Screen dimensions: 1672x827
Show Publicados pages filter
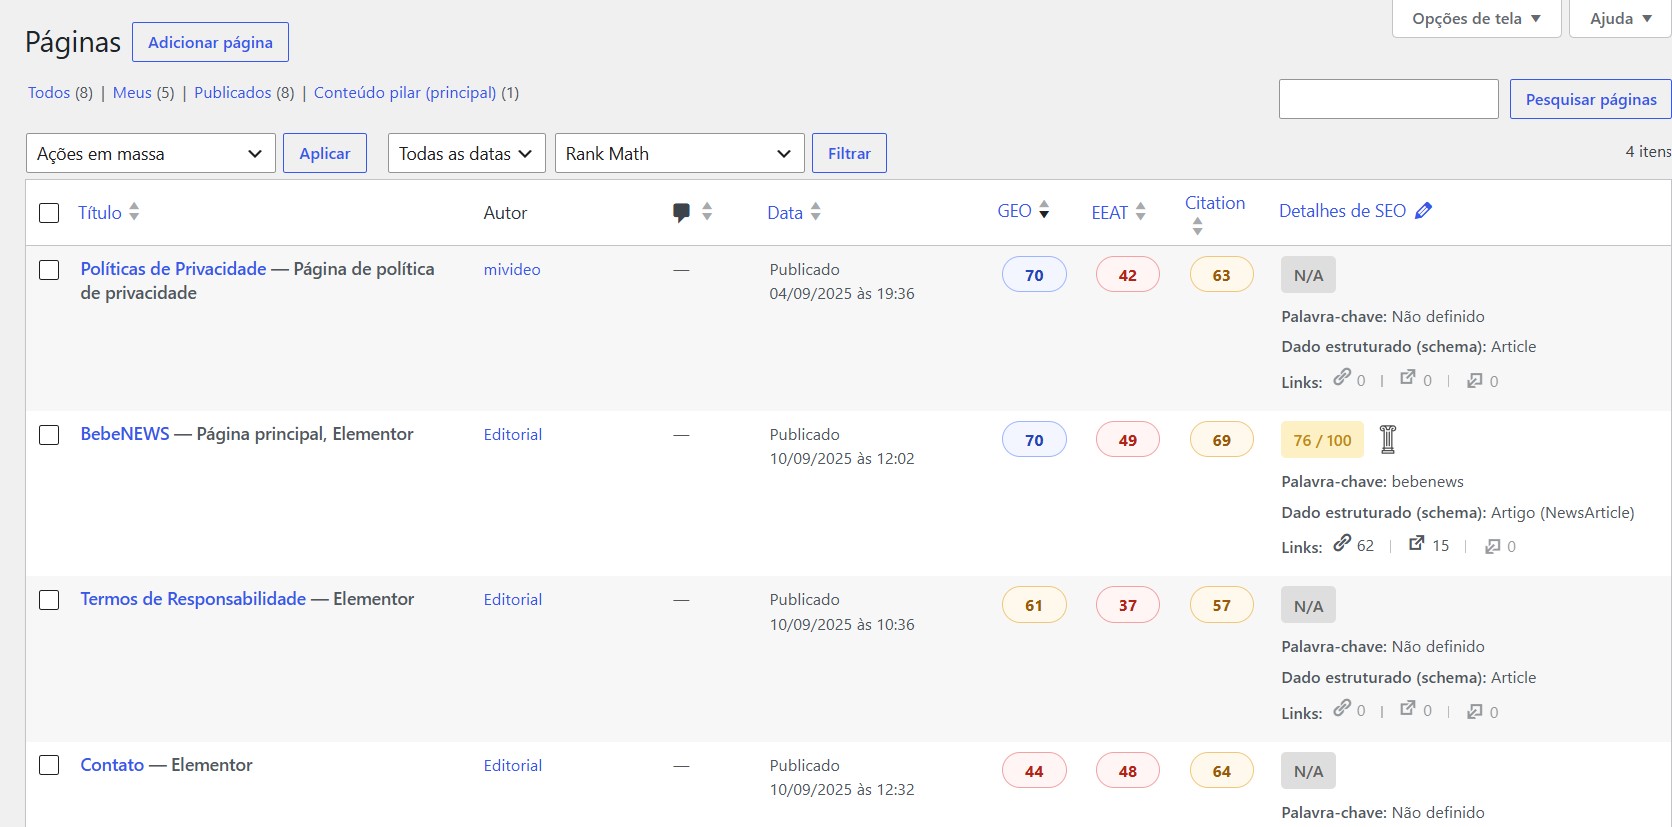(x=232, y=92)
